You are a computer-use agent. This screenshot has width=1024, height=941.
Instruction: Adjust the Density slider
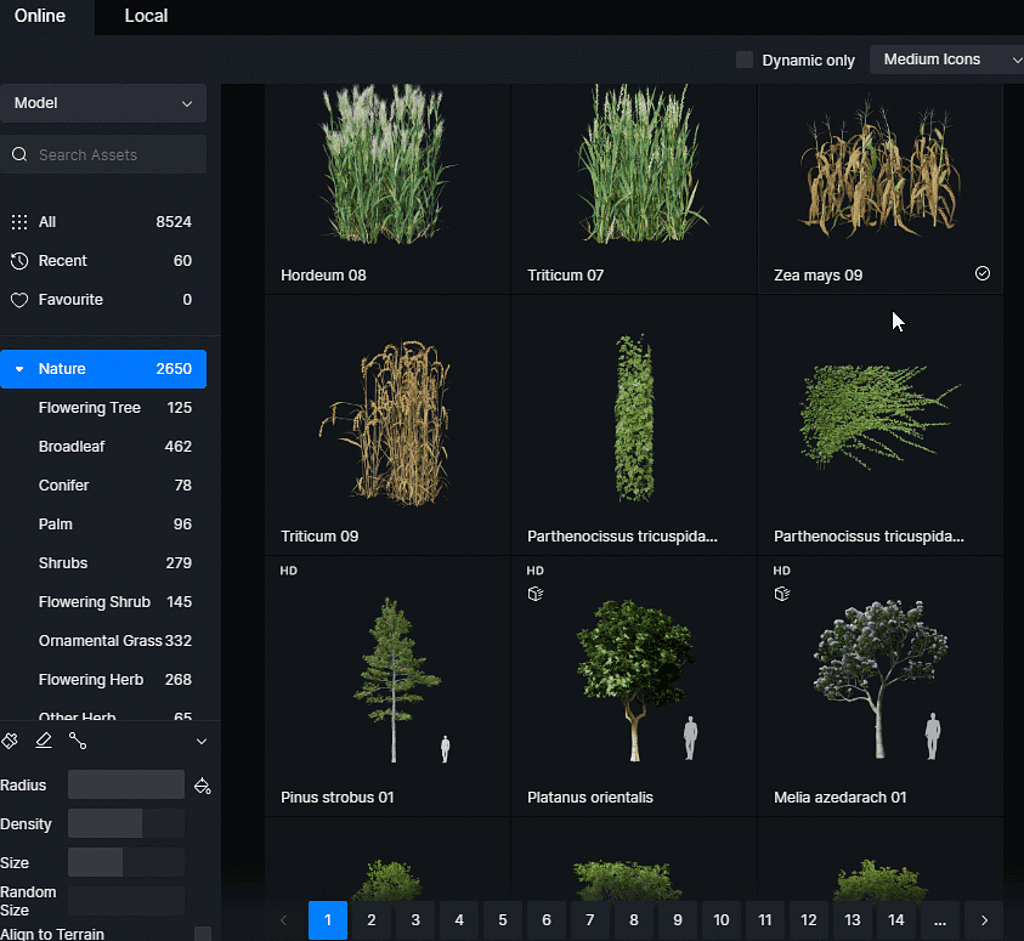click(x=126, y=823)
